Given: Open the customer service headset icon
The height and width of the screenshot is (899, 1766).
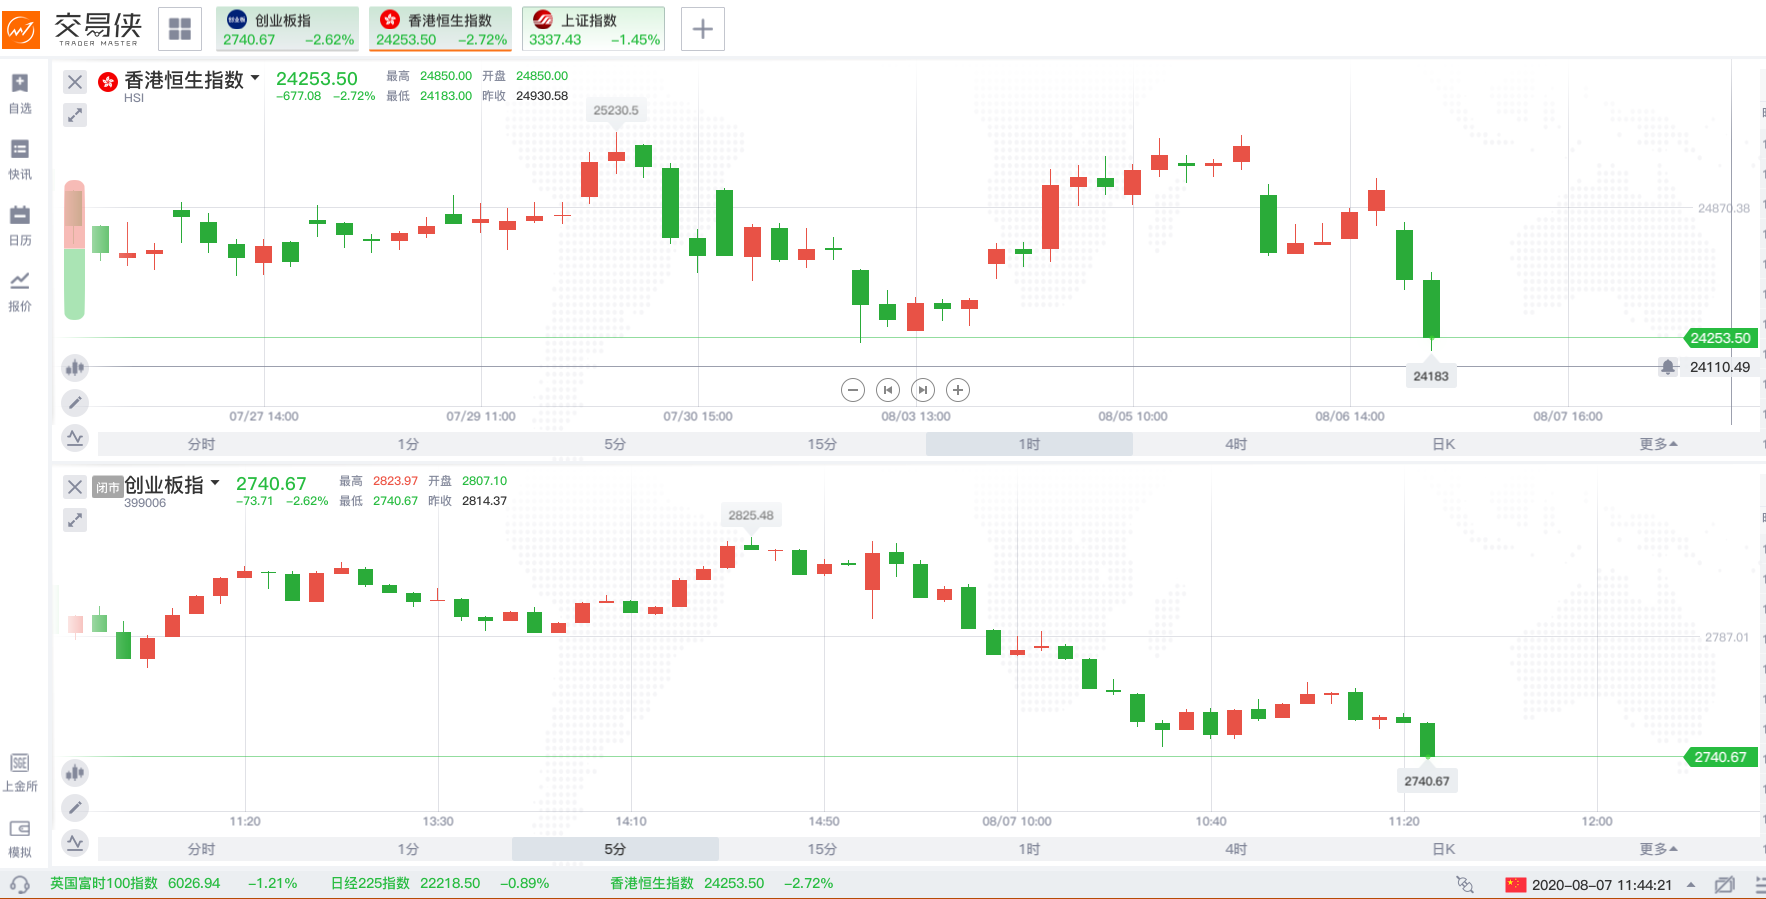Looking at the screenshot, I should [19, 884].
